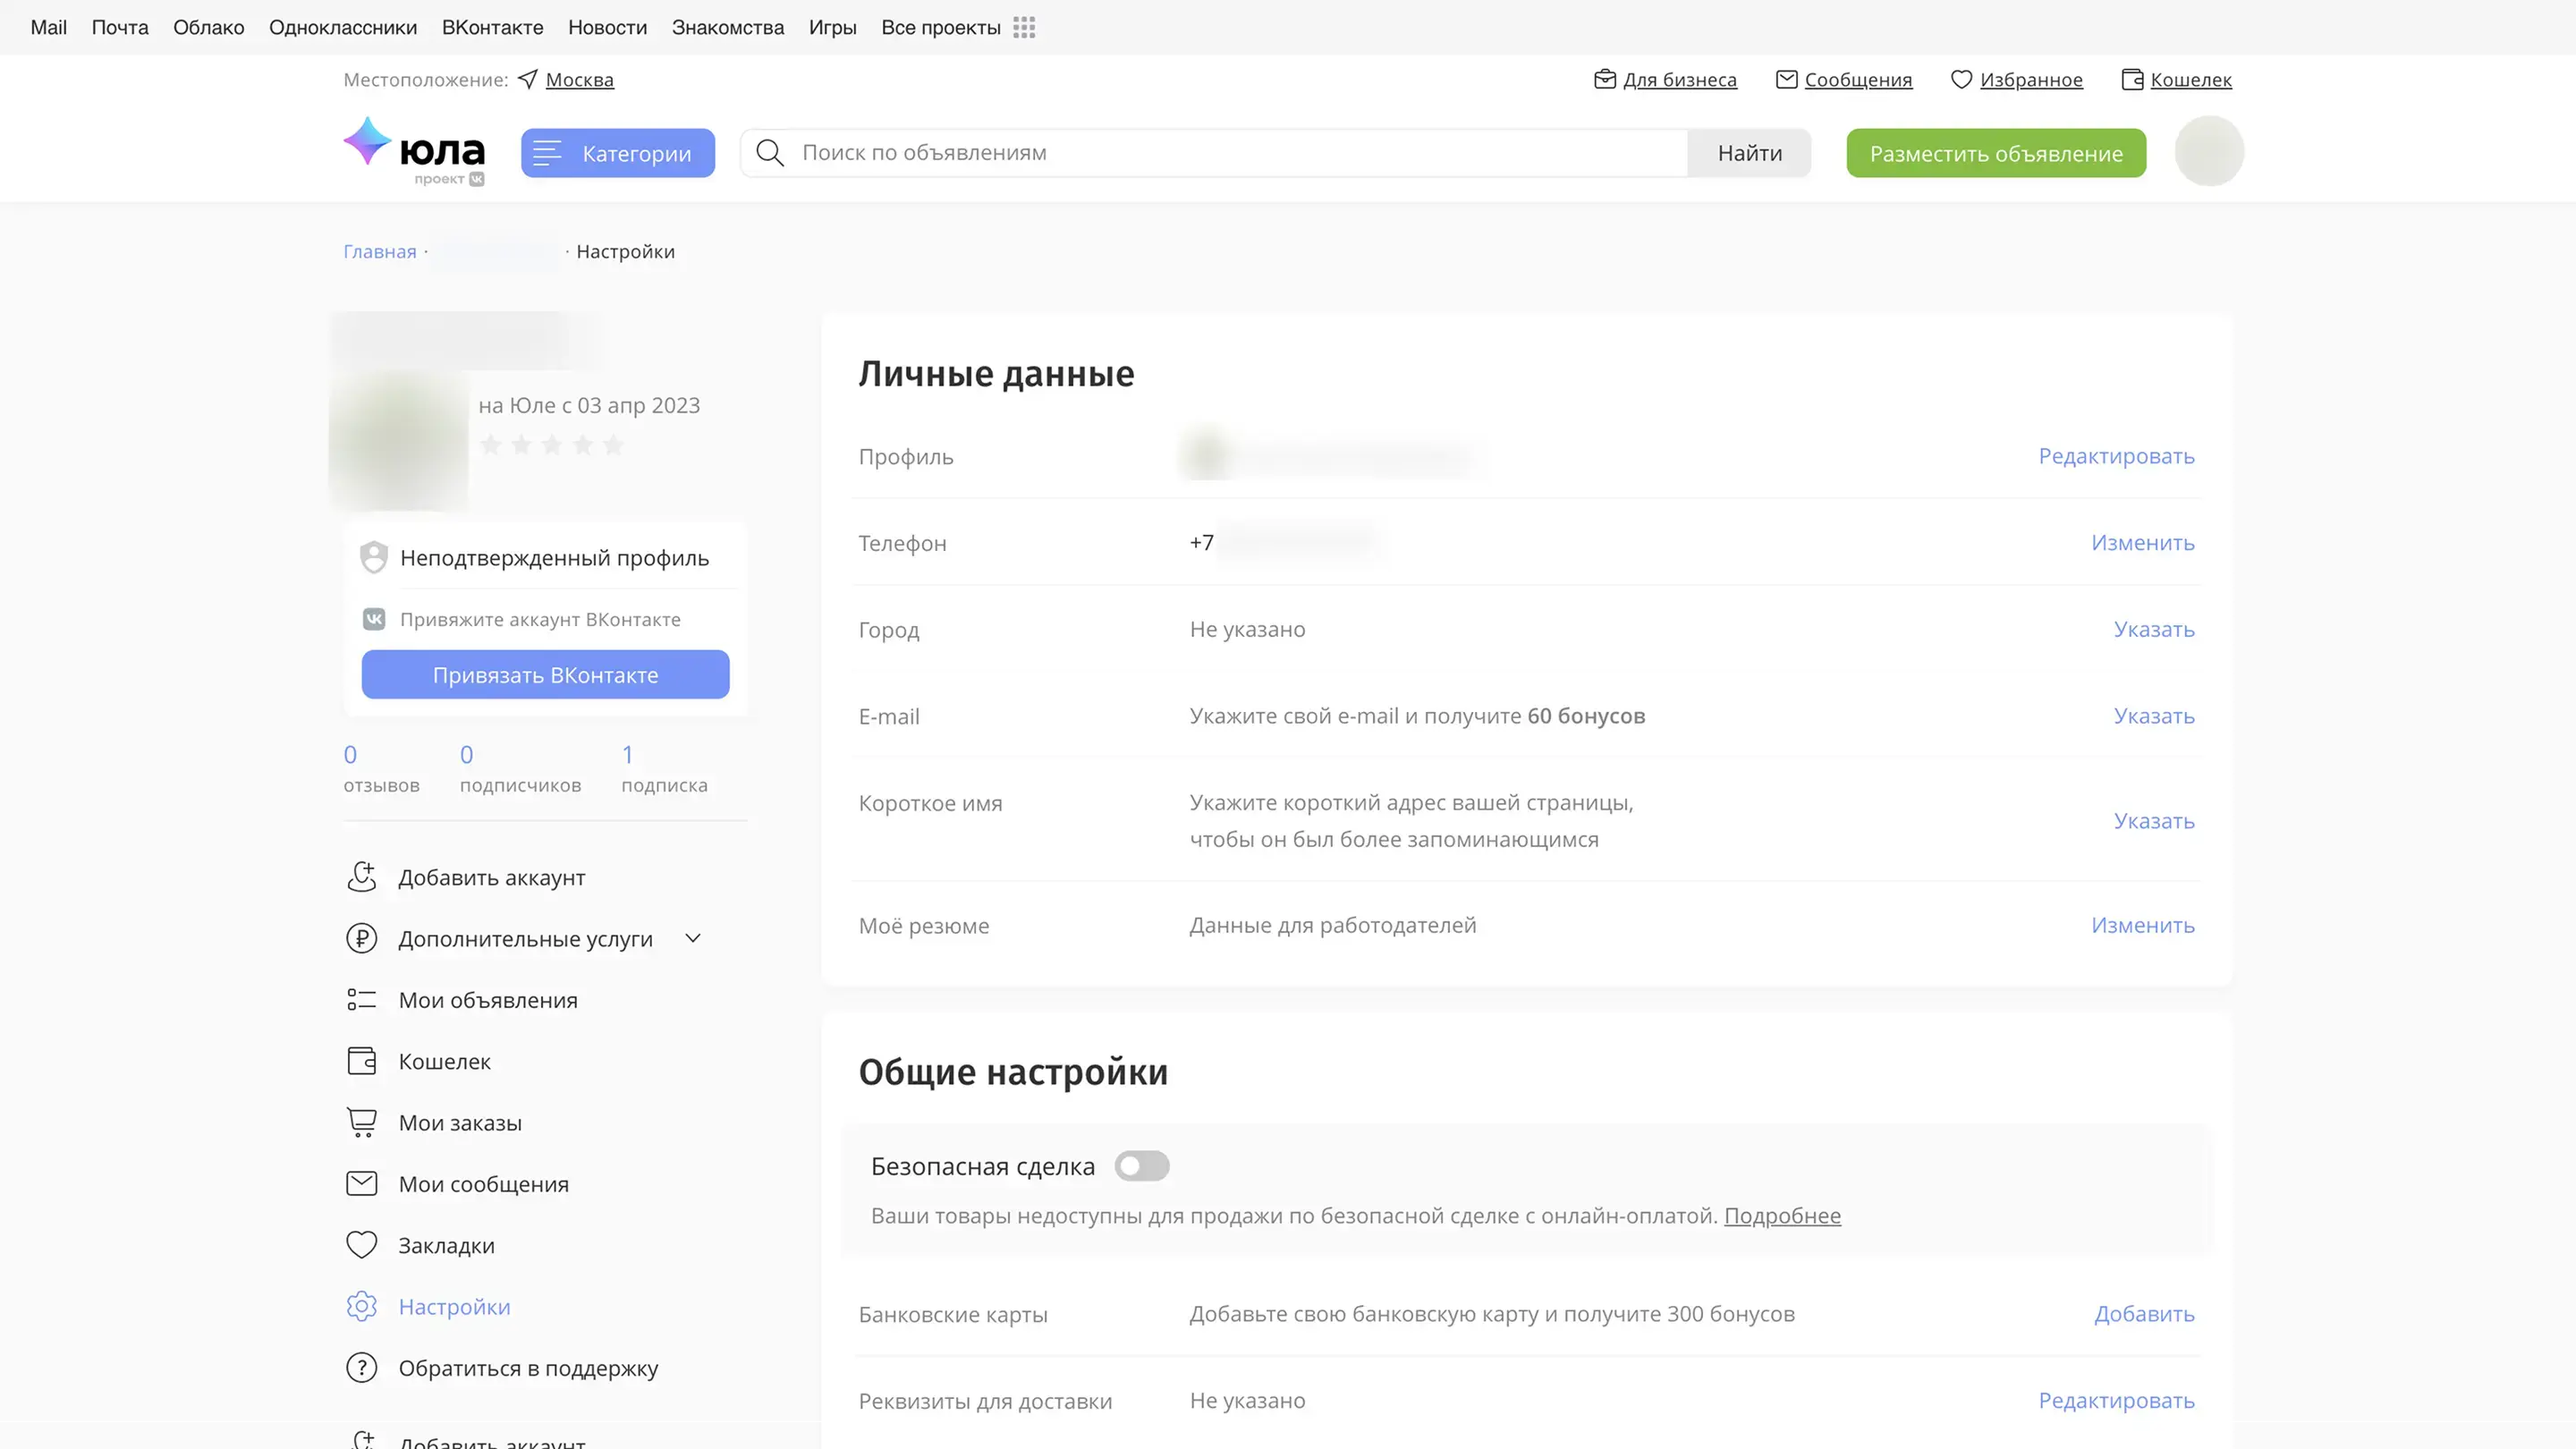2576x1449 pixels.
Task: Click the Избранное heart icon
Action: tap(1961, 80)
